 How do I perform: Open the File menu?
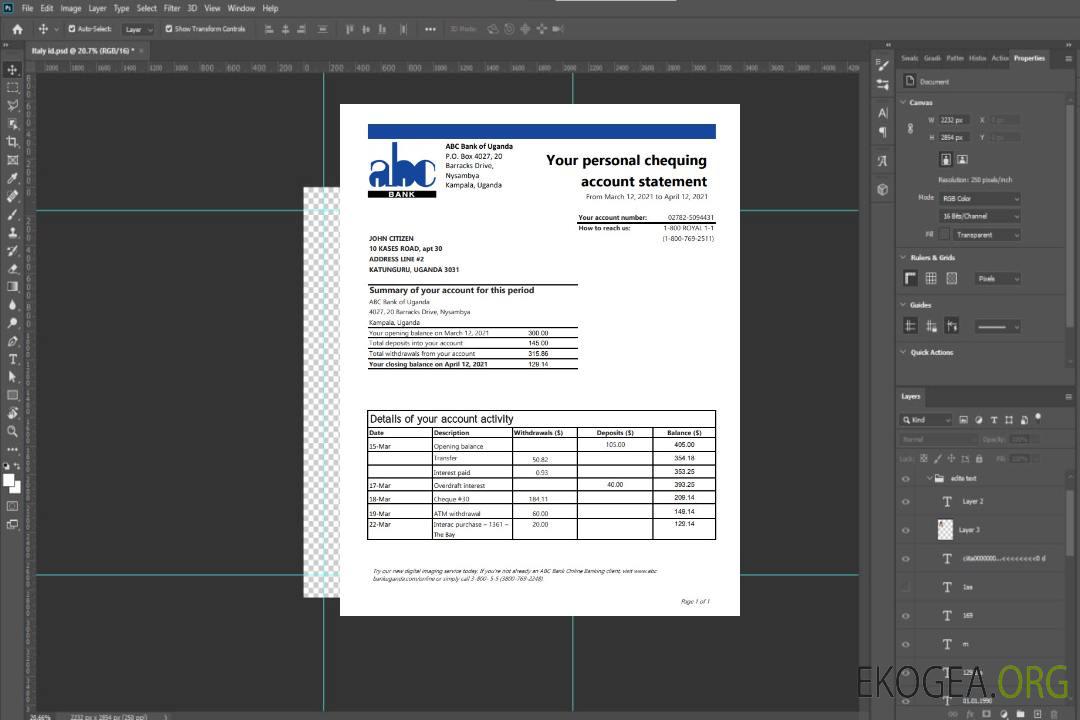pos(28,8)
